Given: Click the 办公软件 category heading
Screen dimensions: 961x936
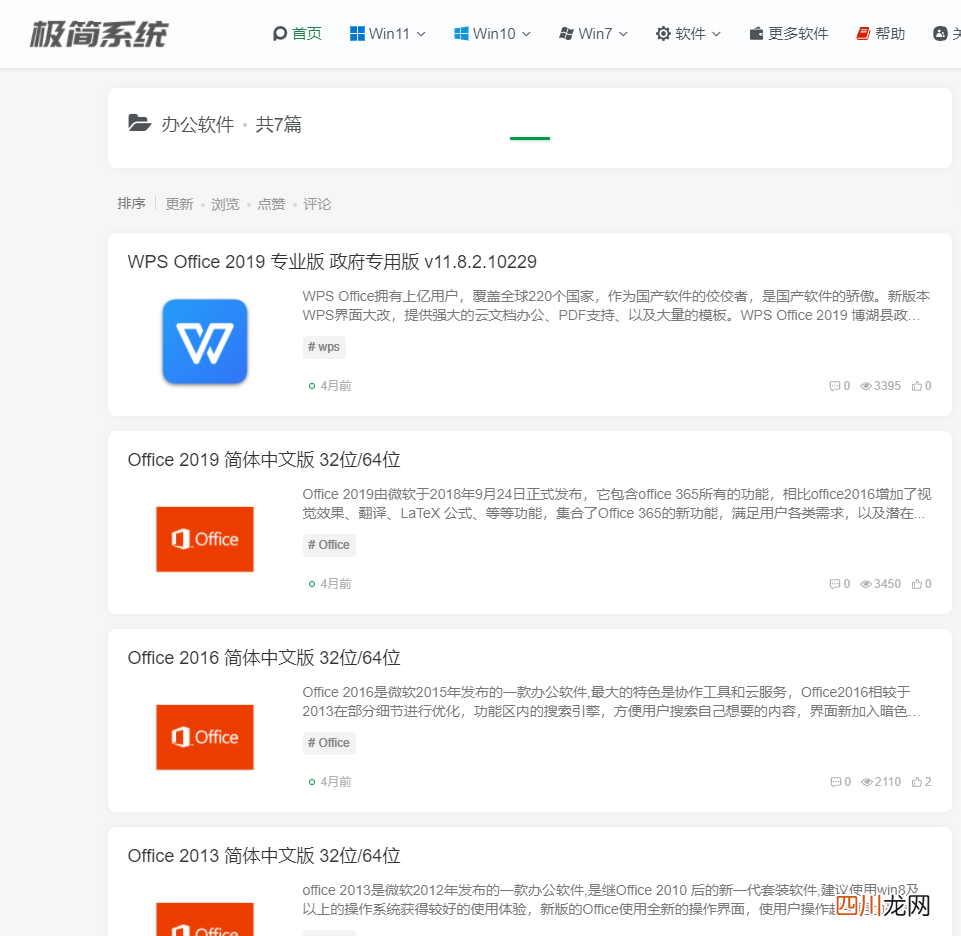Looking at the screenshot, I should pos(197,124).
